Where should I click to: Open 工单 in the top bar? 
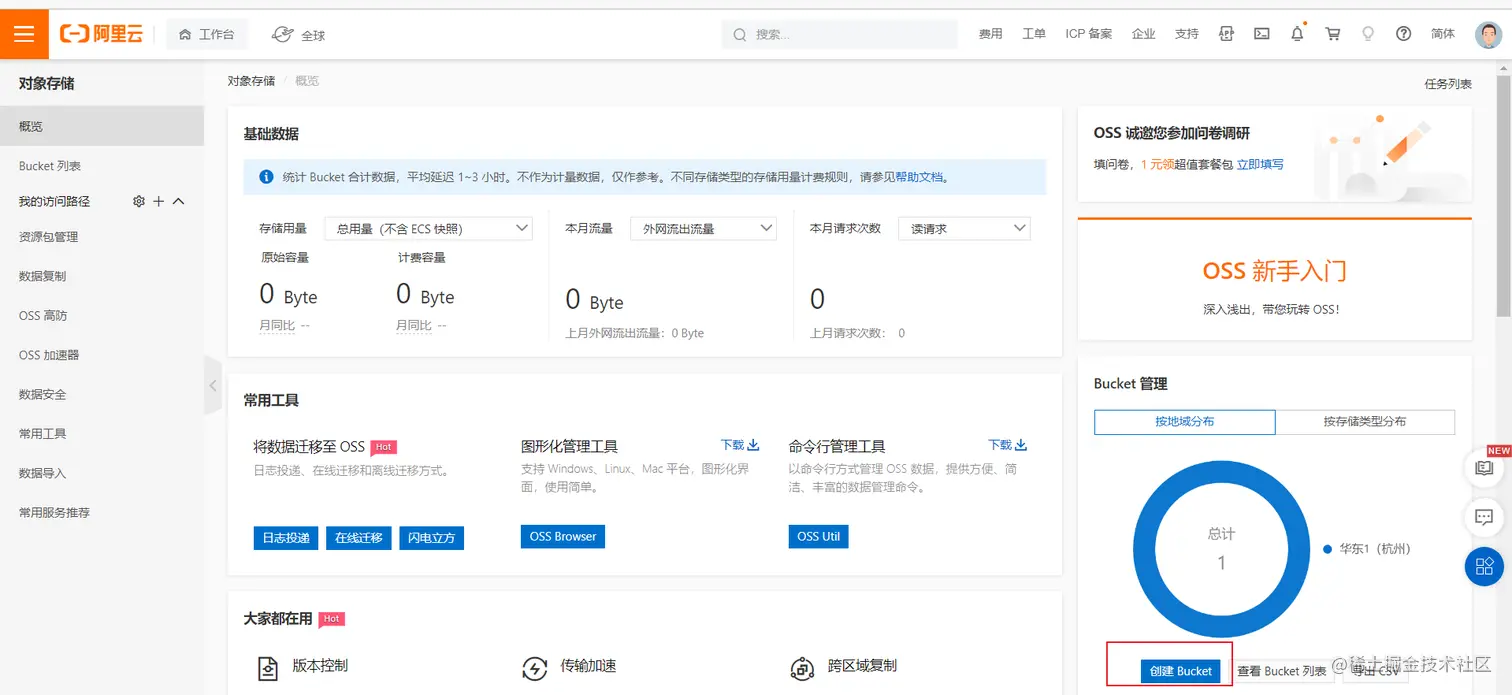[1034, 34]
